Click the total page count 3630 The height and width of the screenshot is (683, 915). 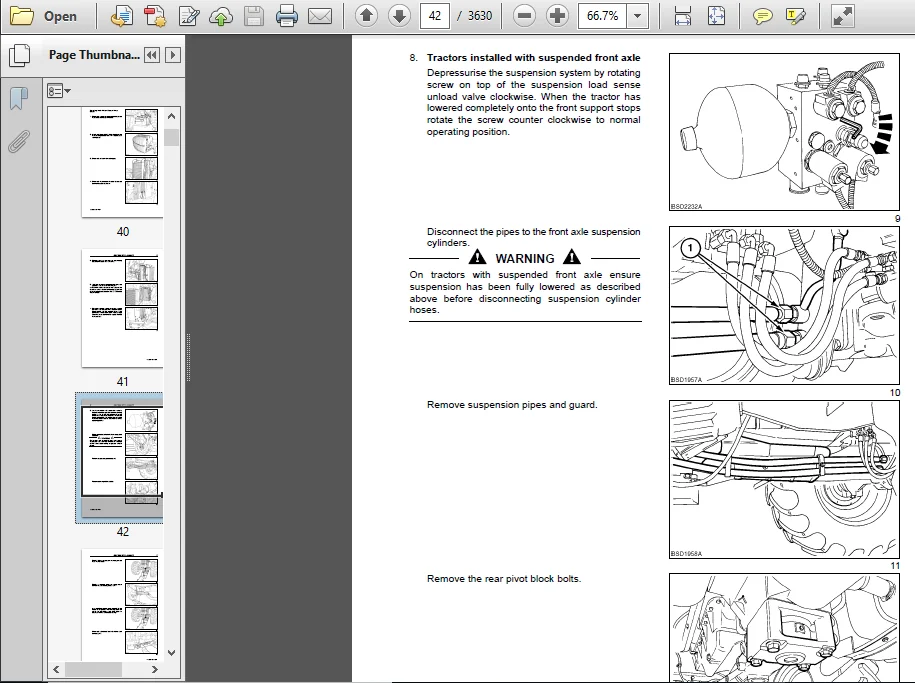[480, 16]
